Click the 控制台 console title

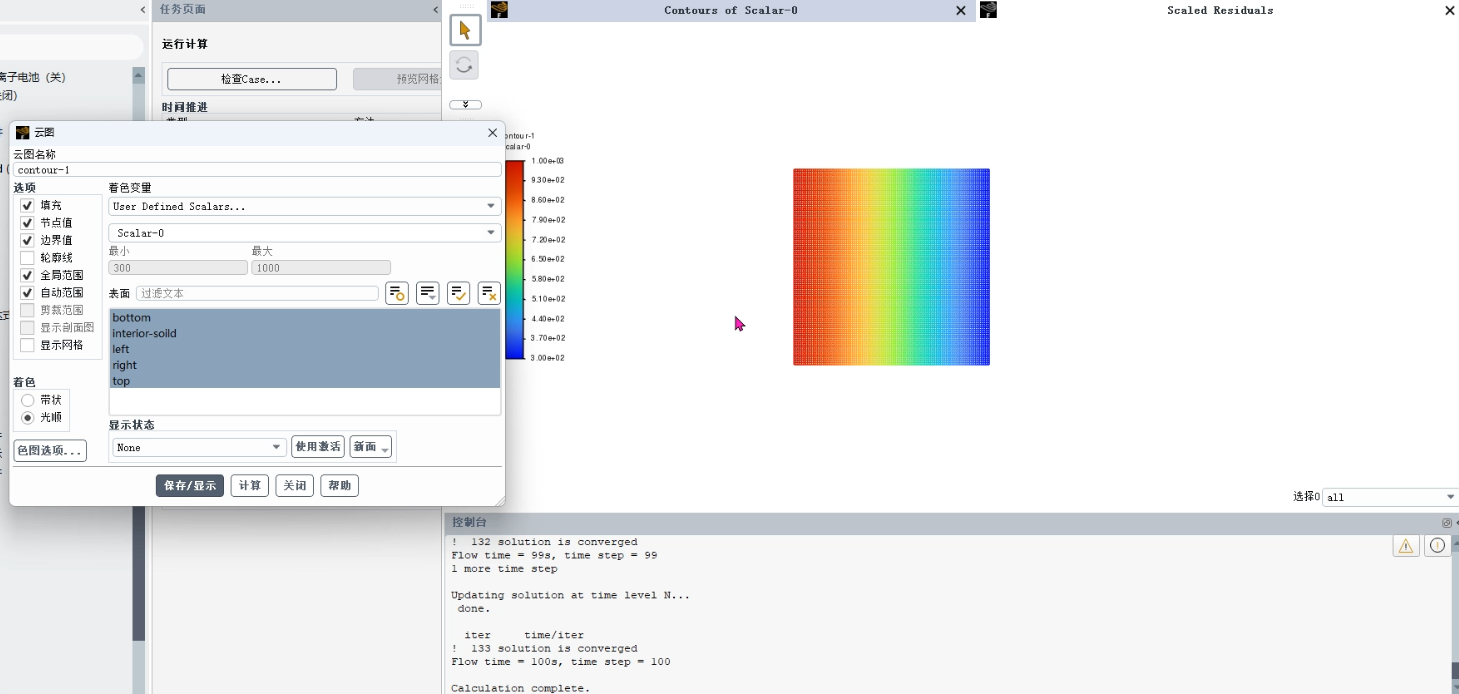(x=469, y=522)
